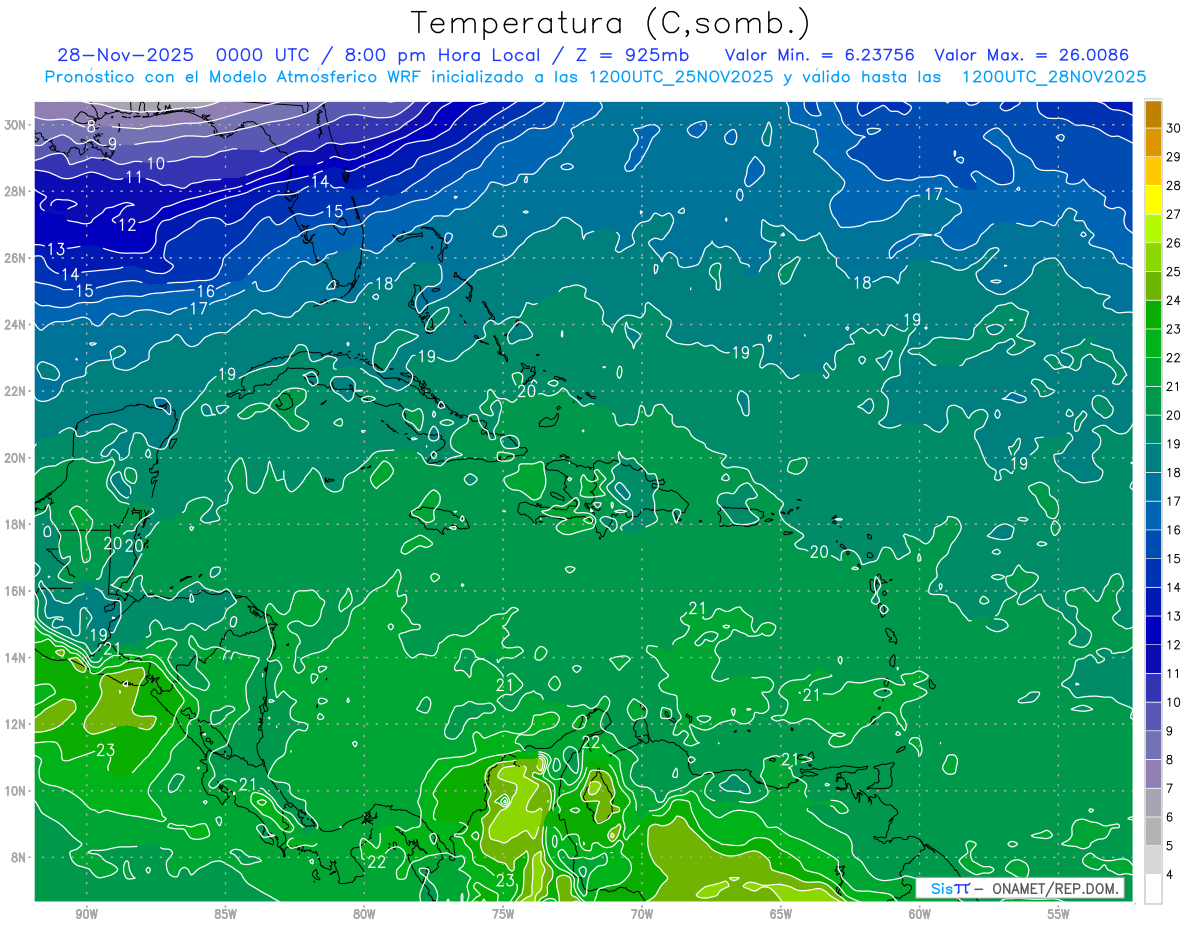Click the longitude axis label "85W"
The width and height of the screenshot is (1200, 927).
click(225, 915)
